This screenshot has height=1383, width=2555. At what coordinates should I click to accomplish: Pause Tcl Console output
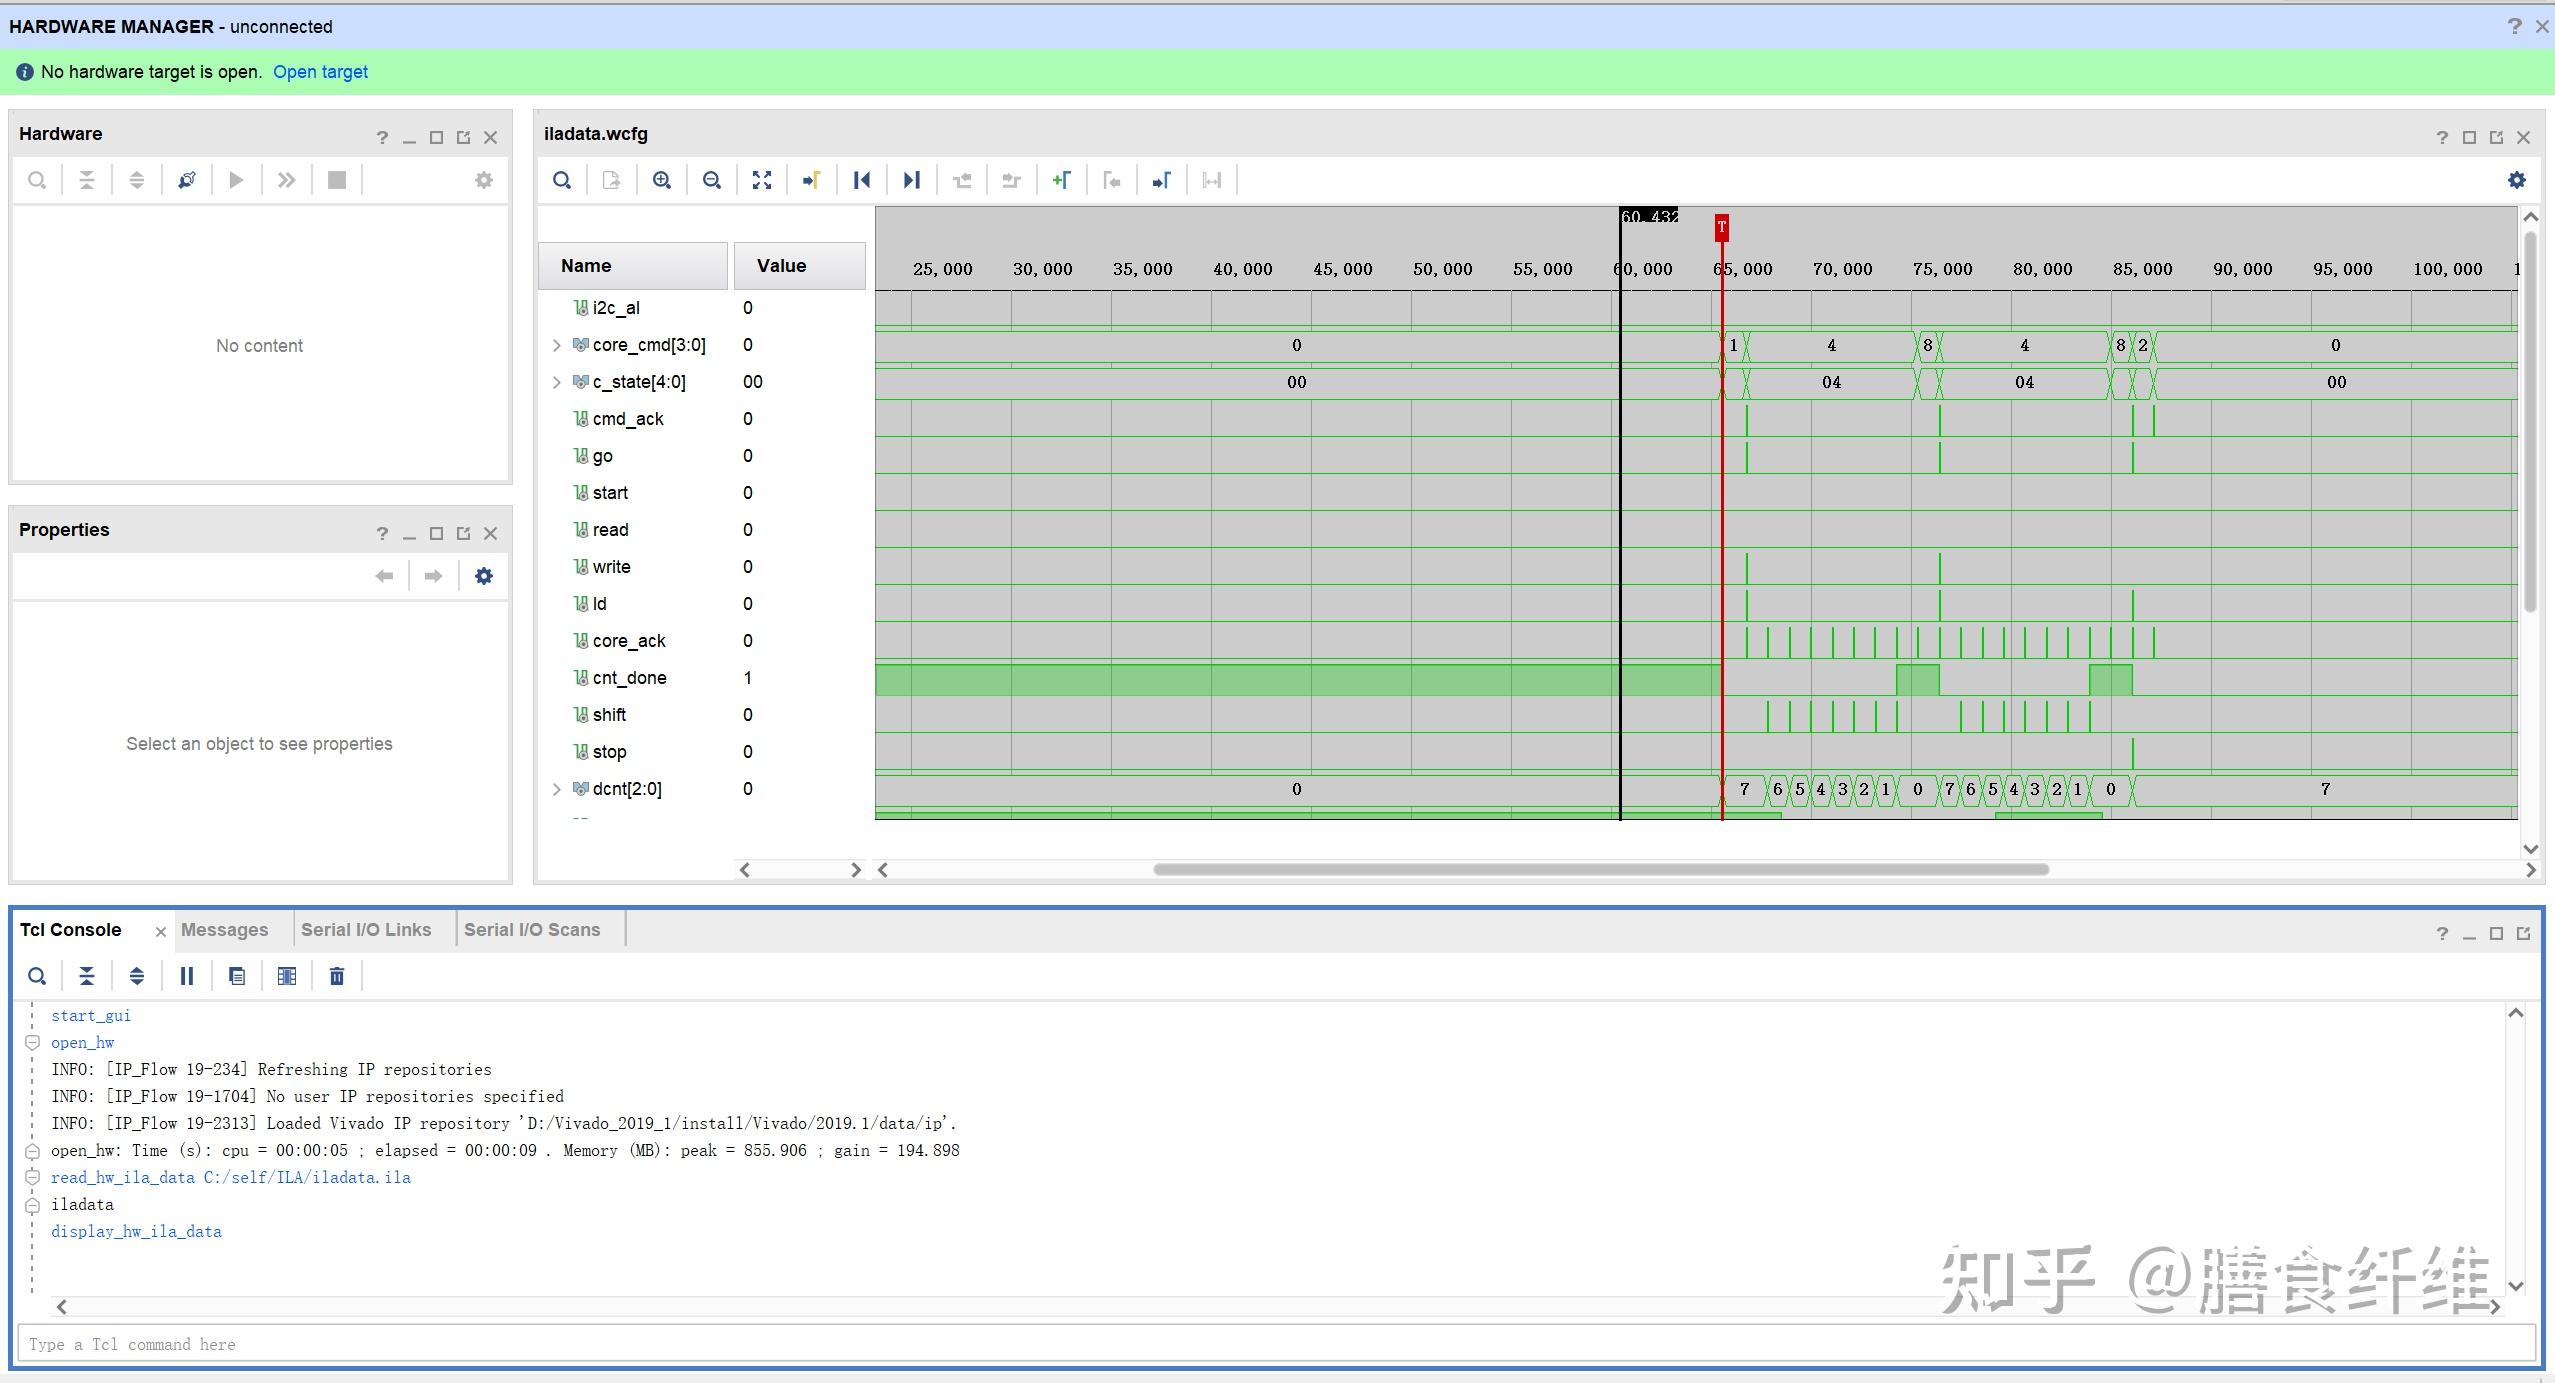coord(187,976)
